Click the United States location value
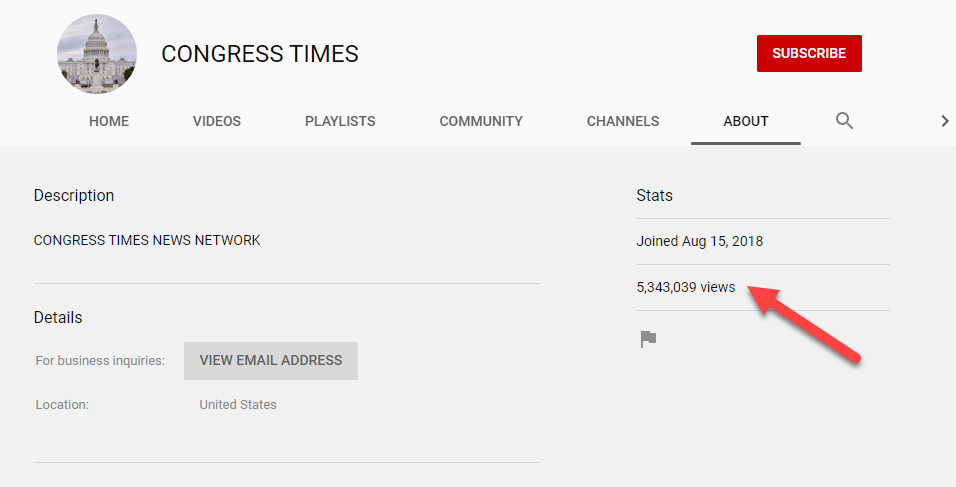Image resolution: width=956 pixels, height=487 pixels. [x=238, y=405]
